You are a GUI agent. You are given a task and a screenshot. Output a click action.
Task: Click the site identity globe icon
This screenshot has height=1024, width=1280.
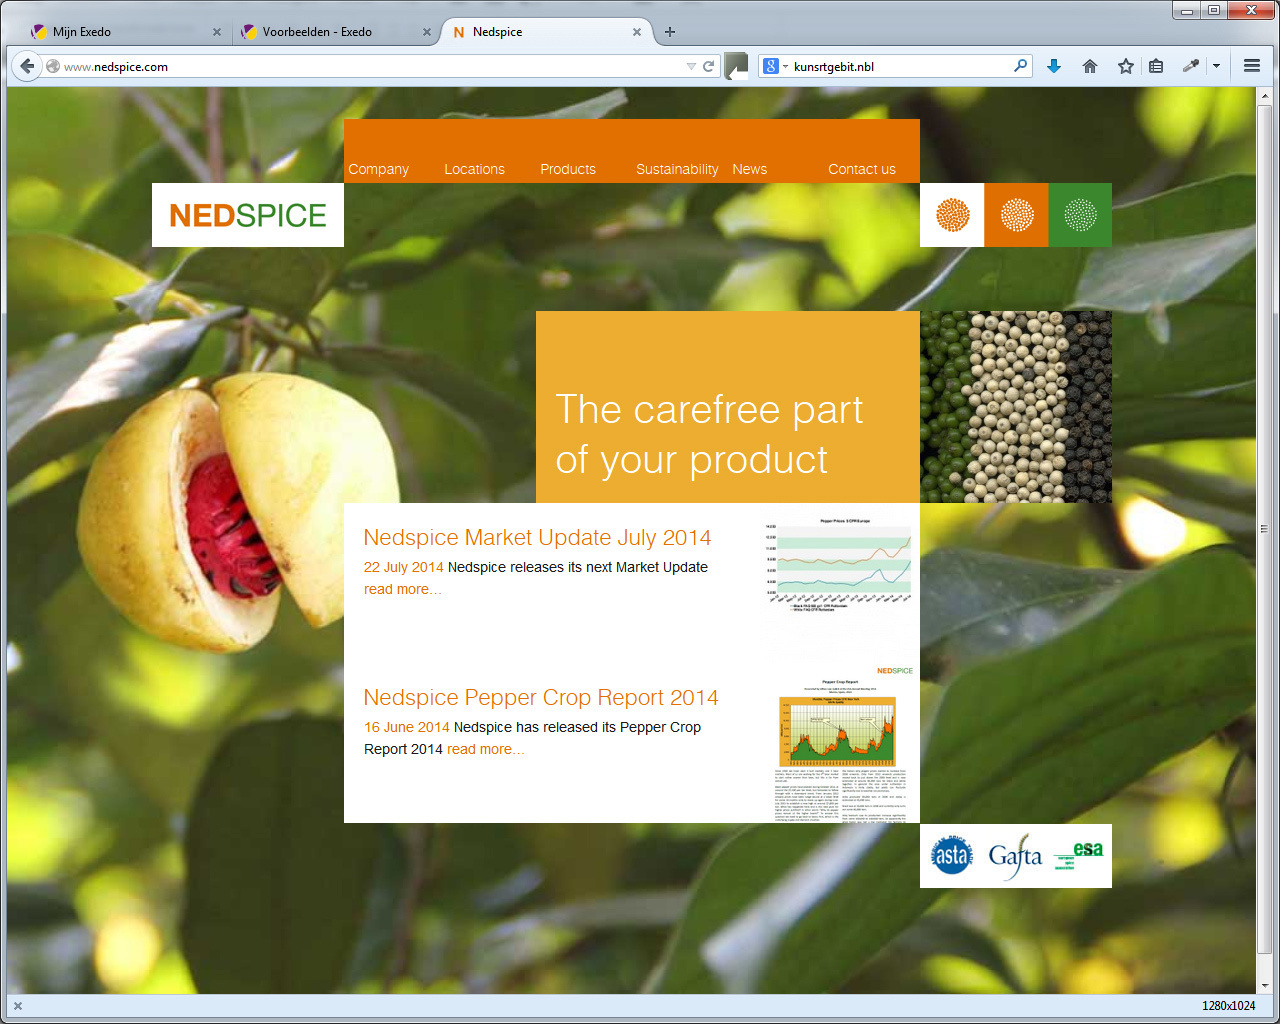pos(53,66)
